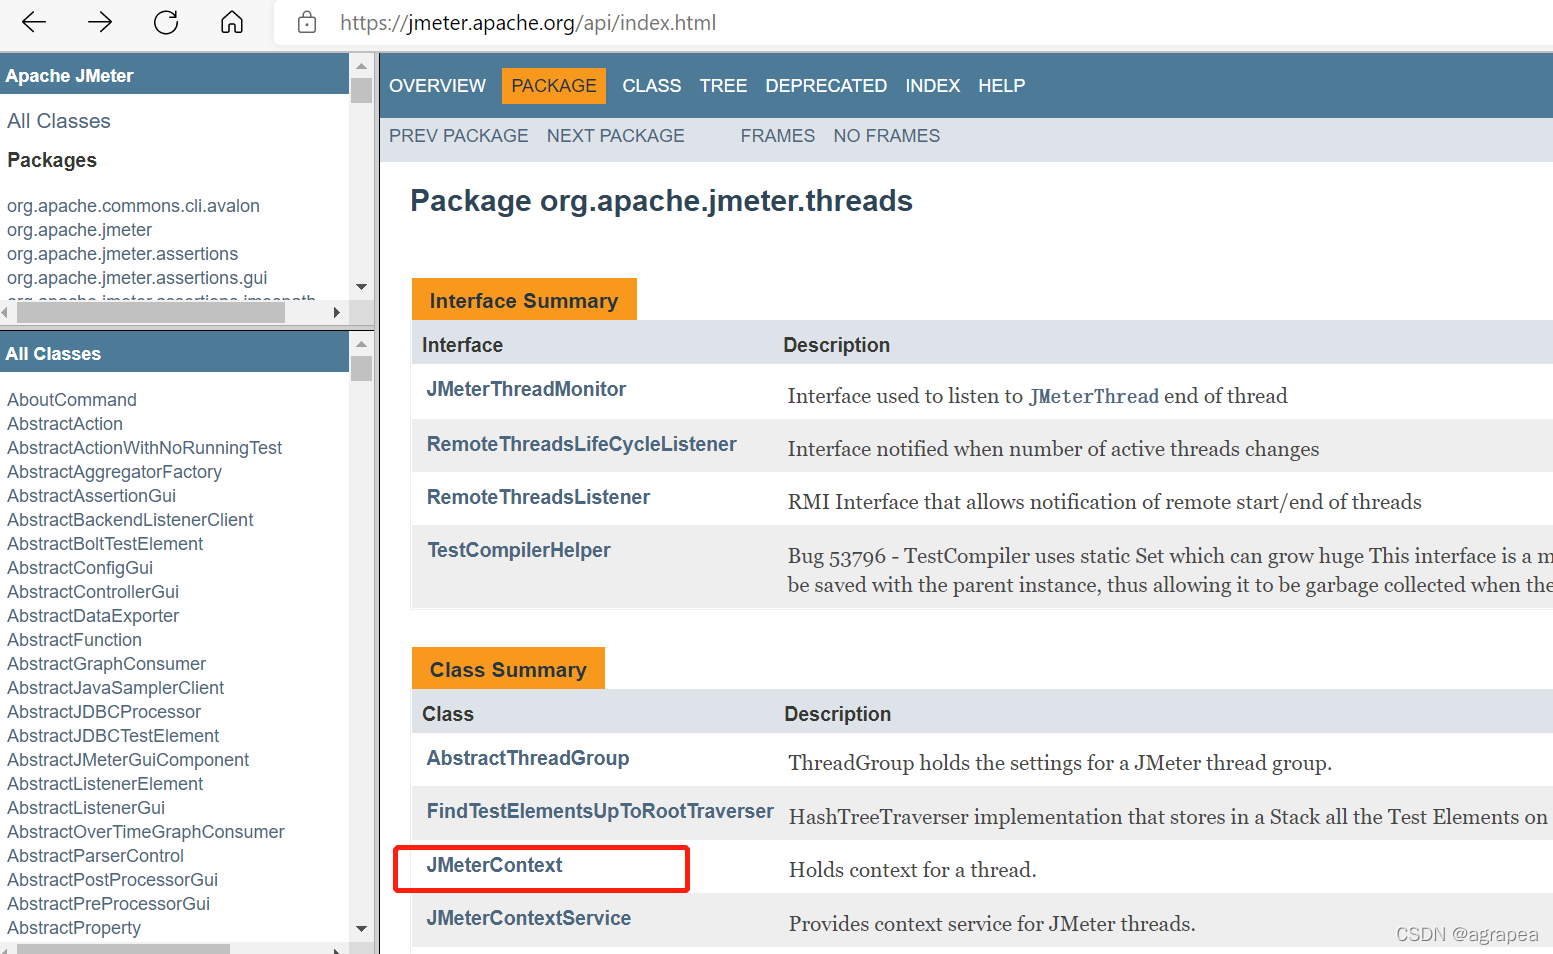1553x954 pixels.
Task: Click the packages frame scroll right arrow
Action: 337,313
